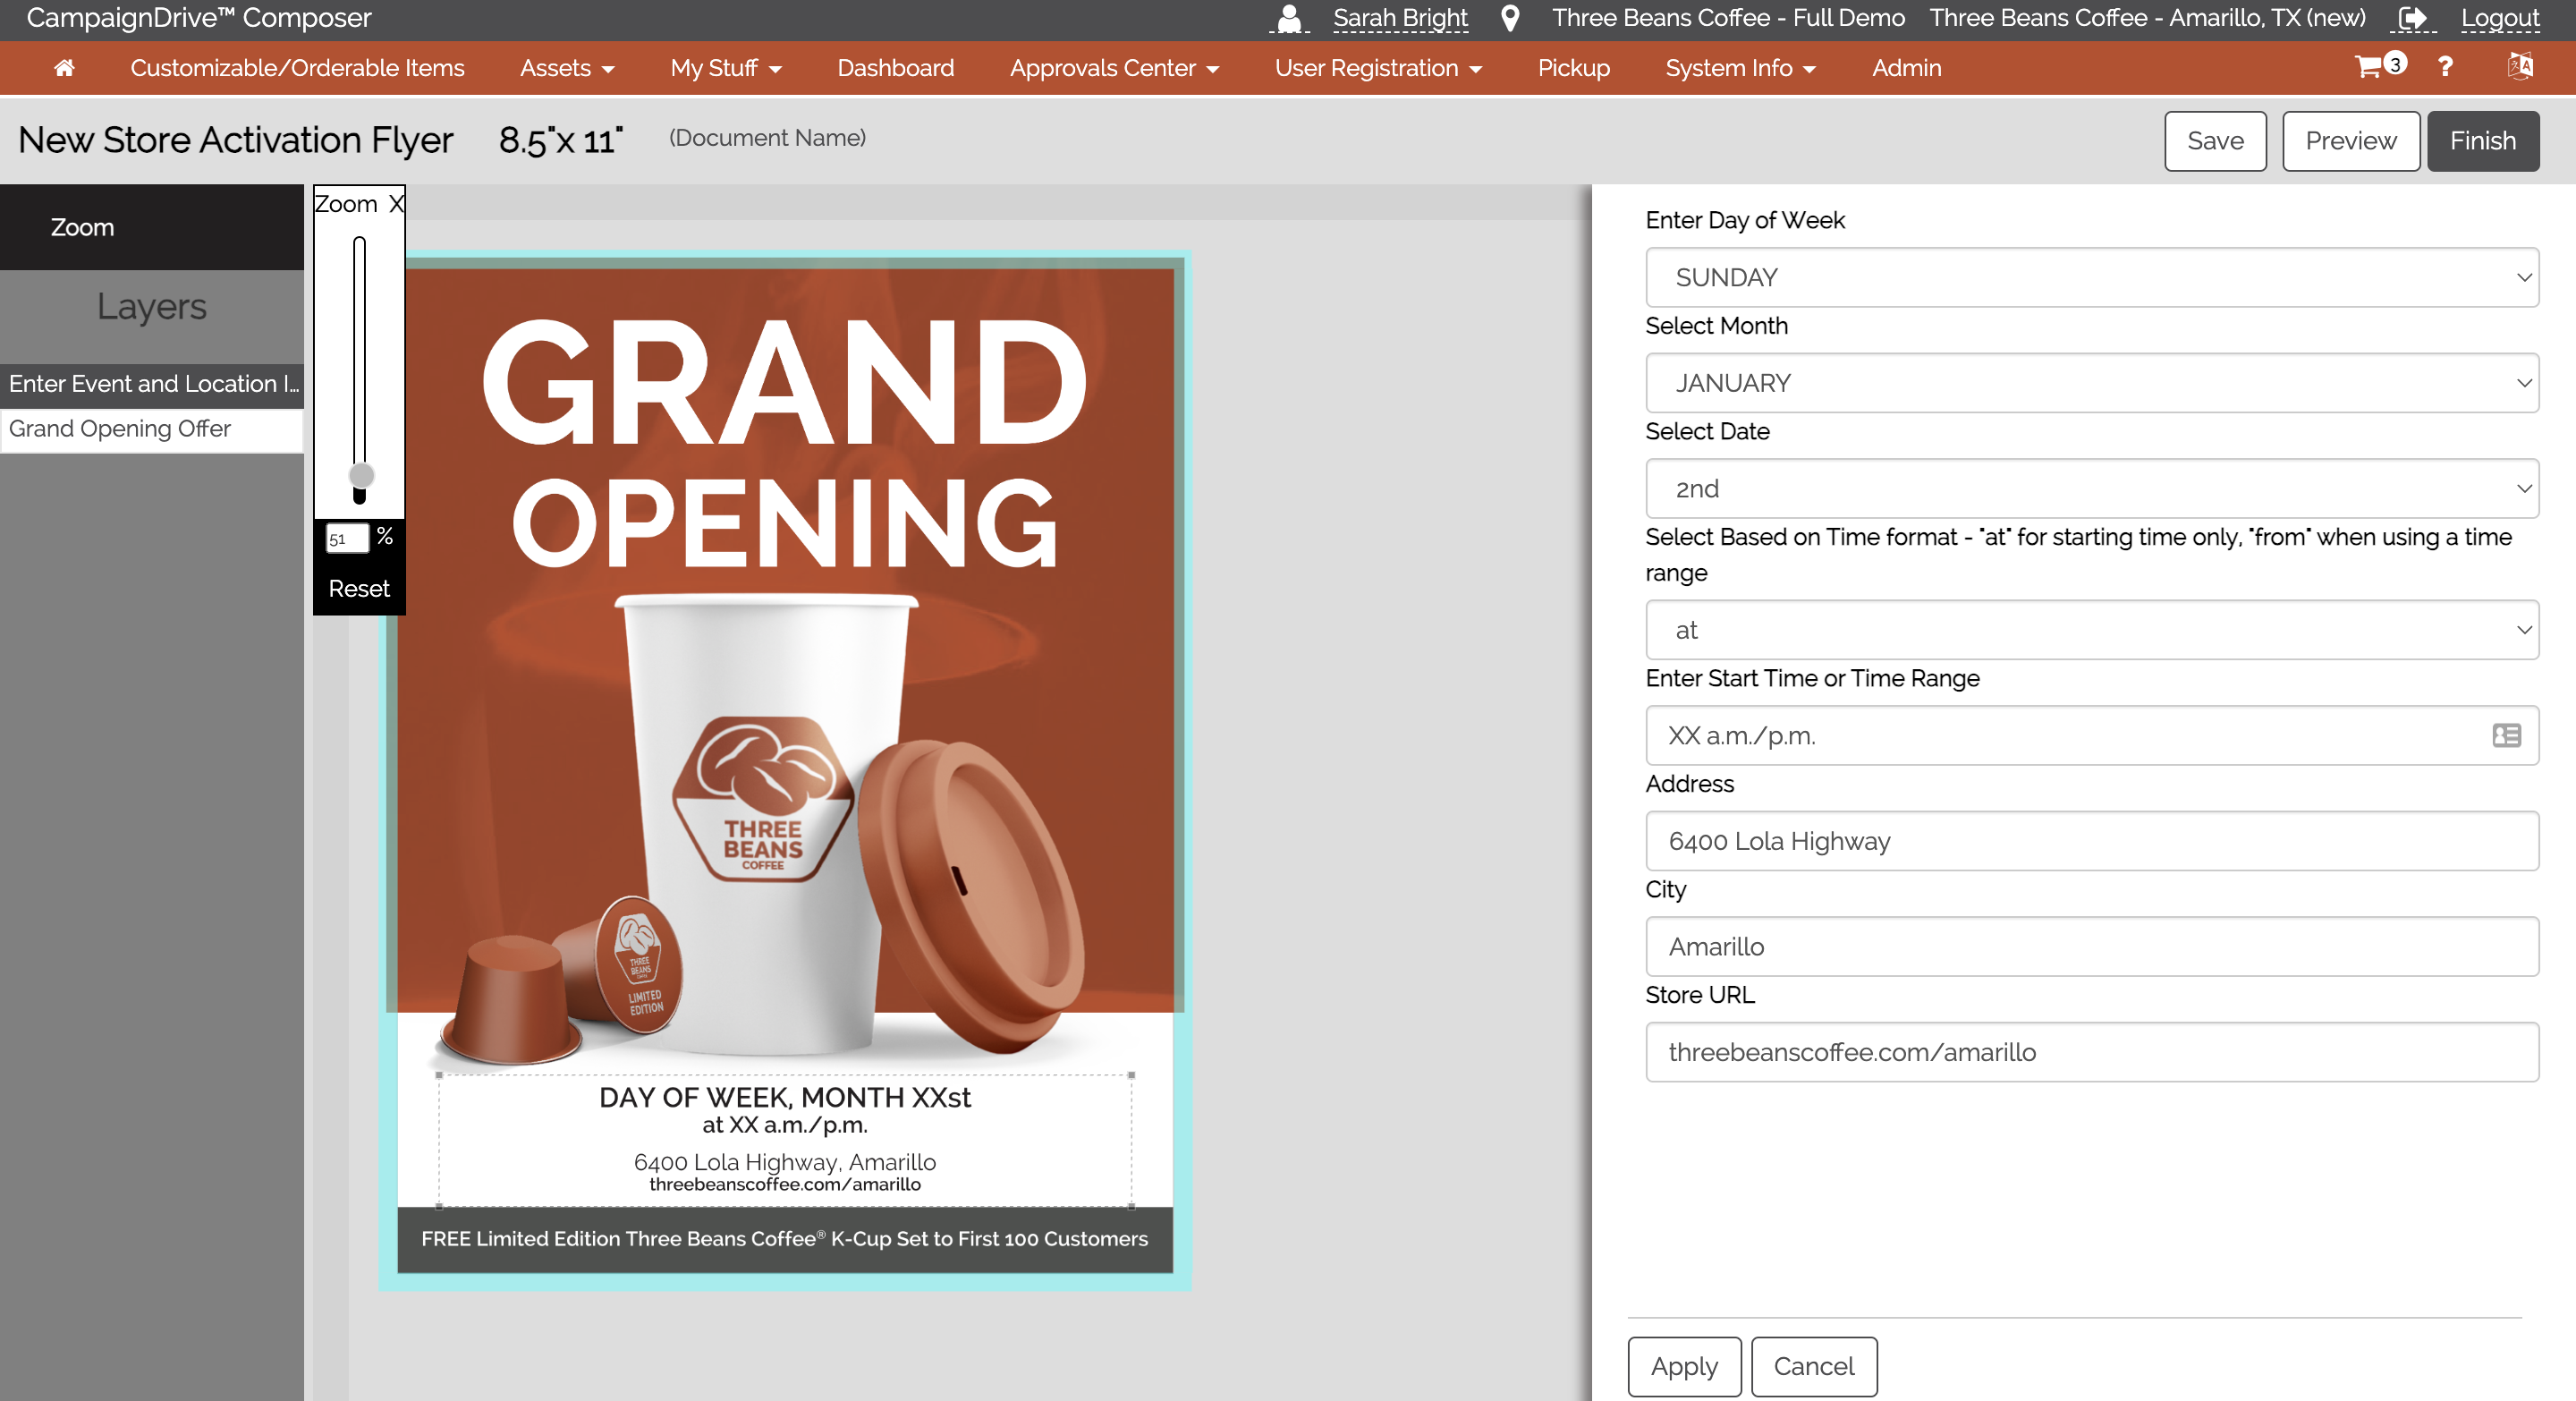Click the Layers heading

(152, 307)
